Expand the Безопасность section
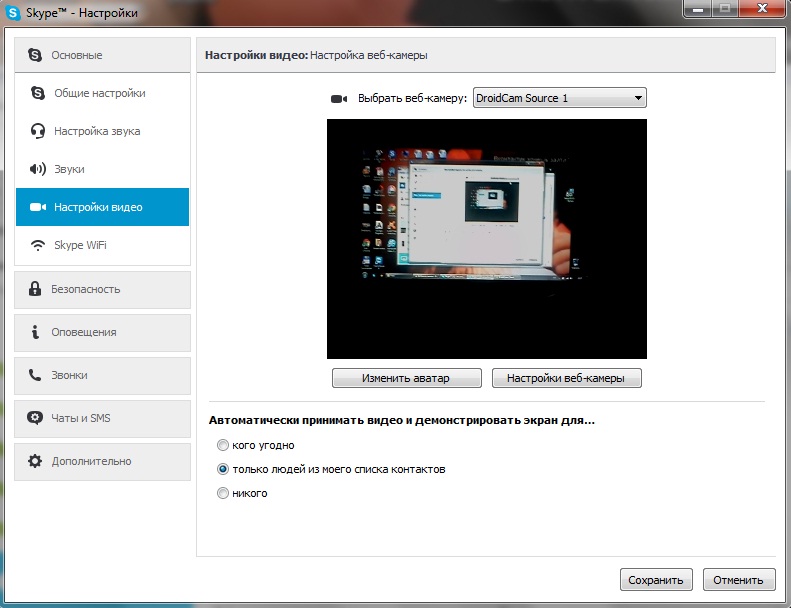 [102, 290]
